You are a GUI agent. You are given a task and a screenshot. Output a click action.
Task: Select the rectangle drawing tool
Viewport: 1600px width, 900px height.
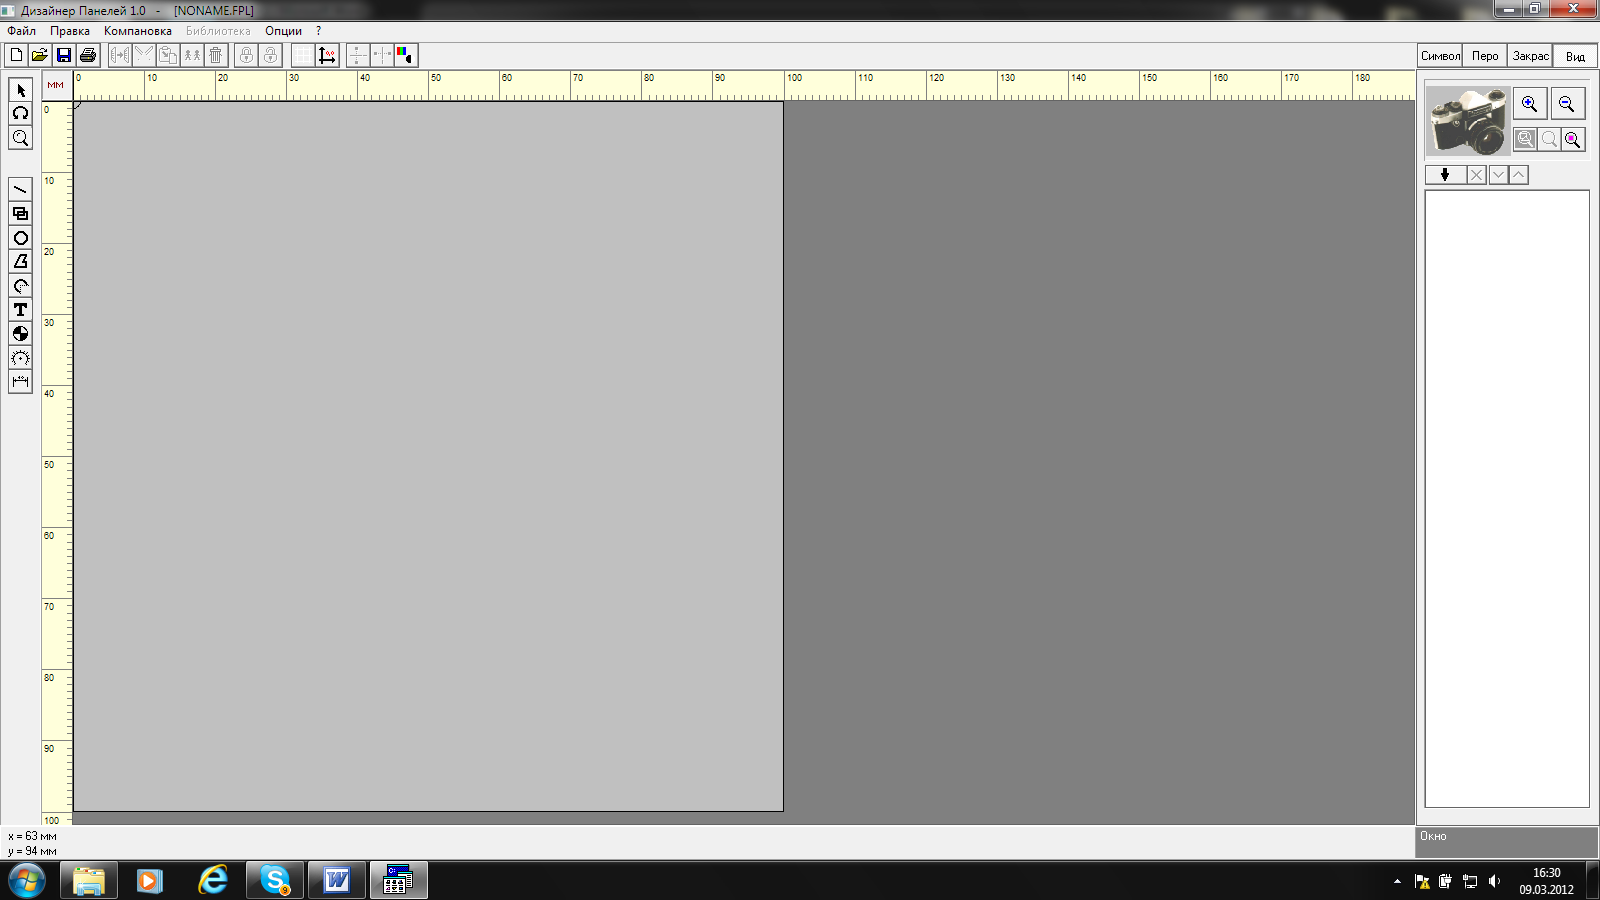click(x=20, y=214)
